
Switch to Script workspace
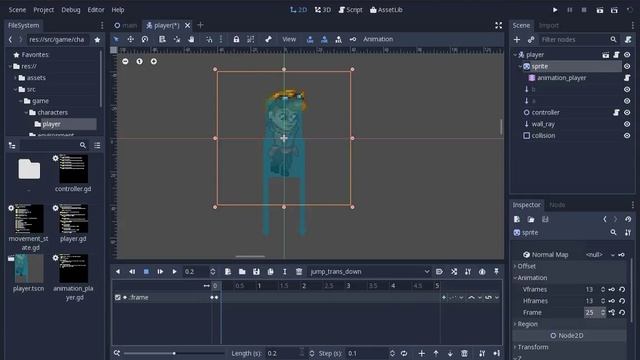tap(350, 10)
